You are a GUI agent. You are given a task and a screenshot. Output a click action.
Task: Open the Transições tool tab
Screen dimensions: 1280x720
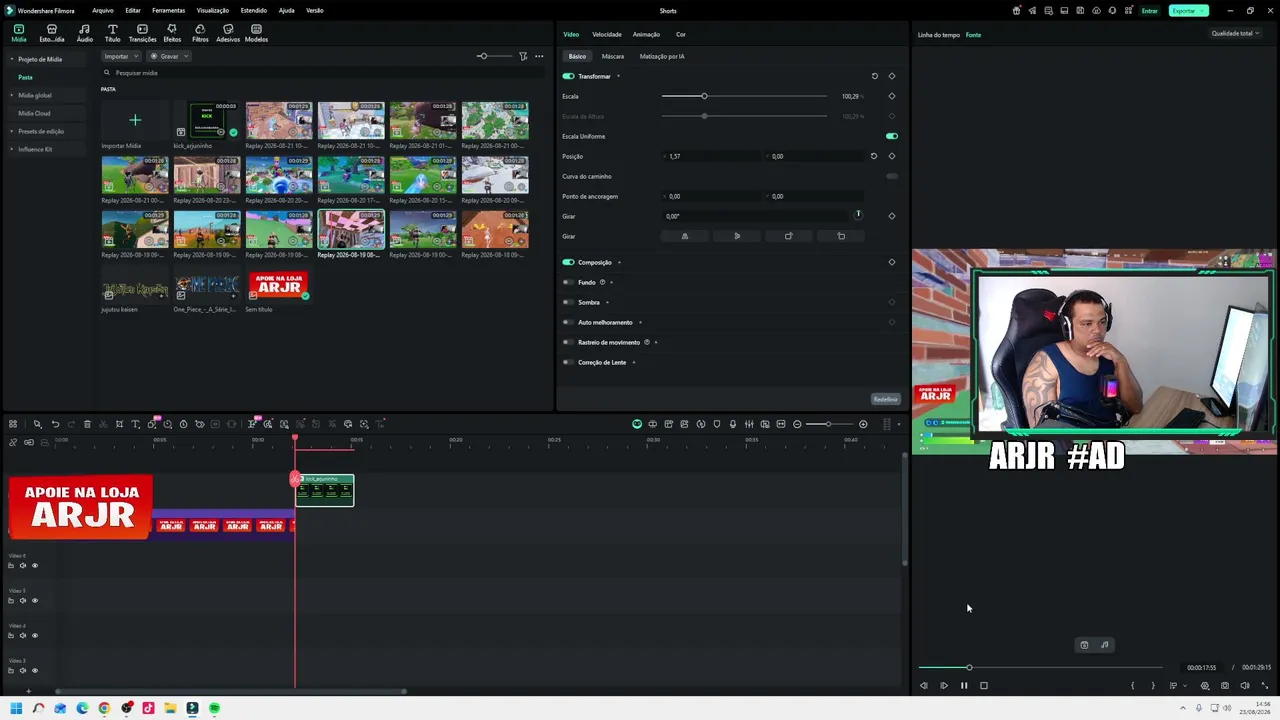142,33
